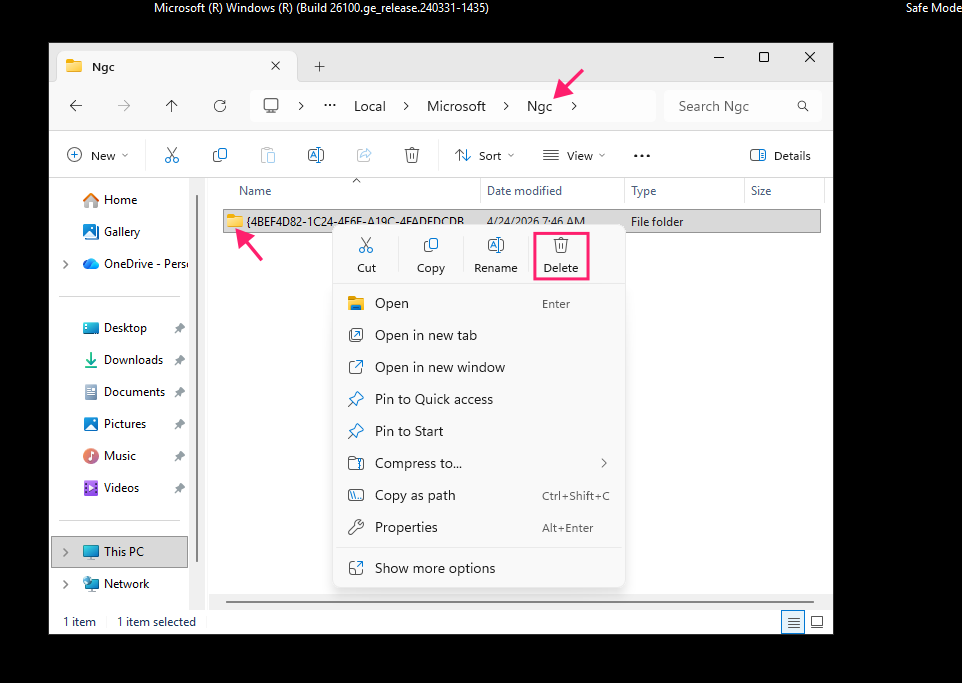The width and height of the screenshot is (962, 683).
Task: Click the Delete trash icon in toolbar
Action: [x=412, y=155]
